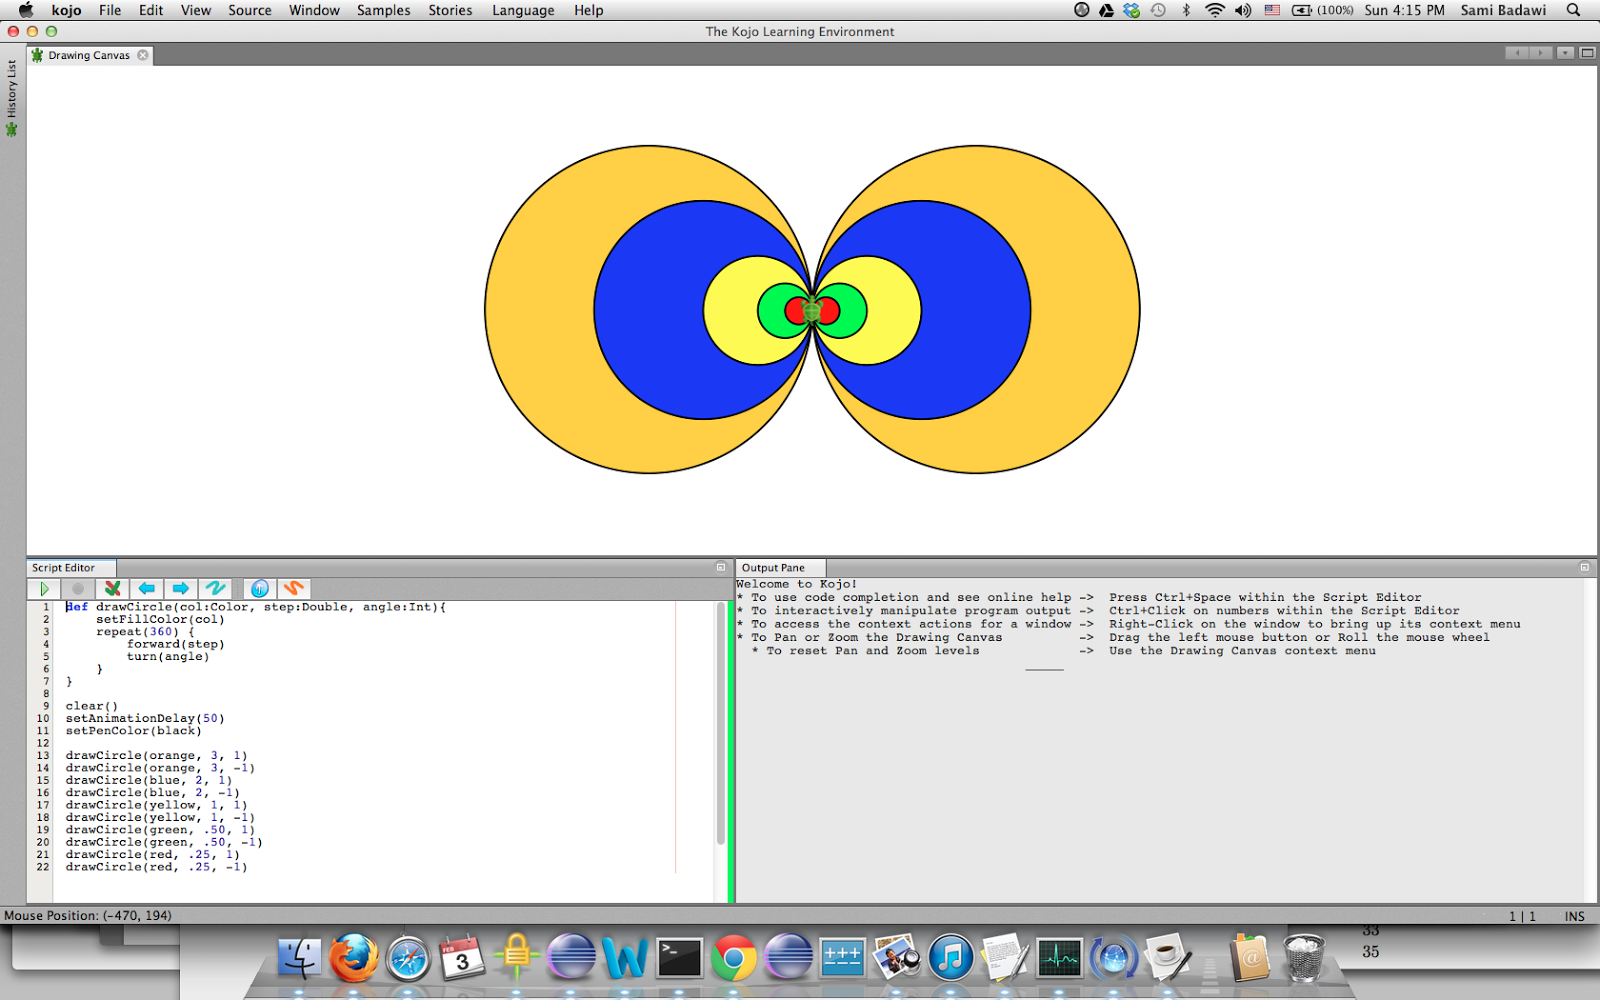Screen dimensions: 1600x1000
Task: Open Spotlight search in the menu bar
Action: click(x=1573, y=10)
